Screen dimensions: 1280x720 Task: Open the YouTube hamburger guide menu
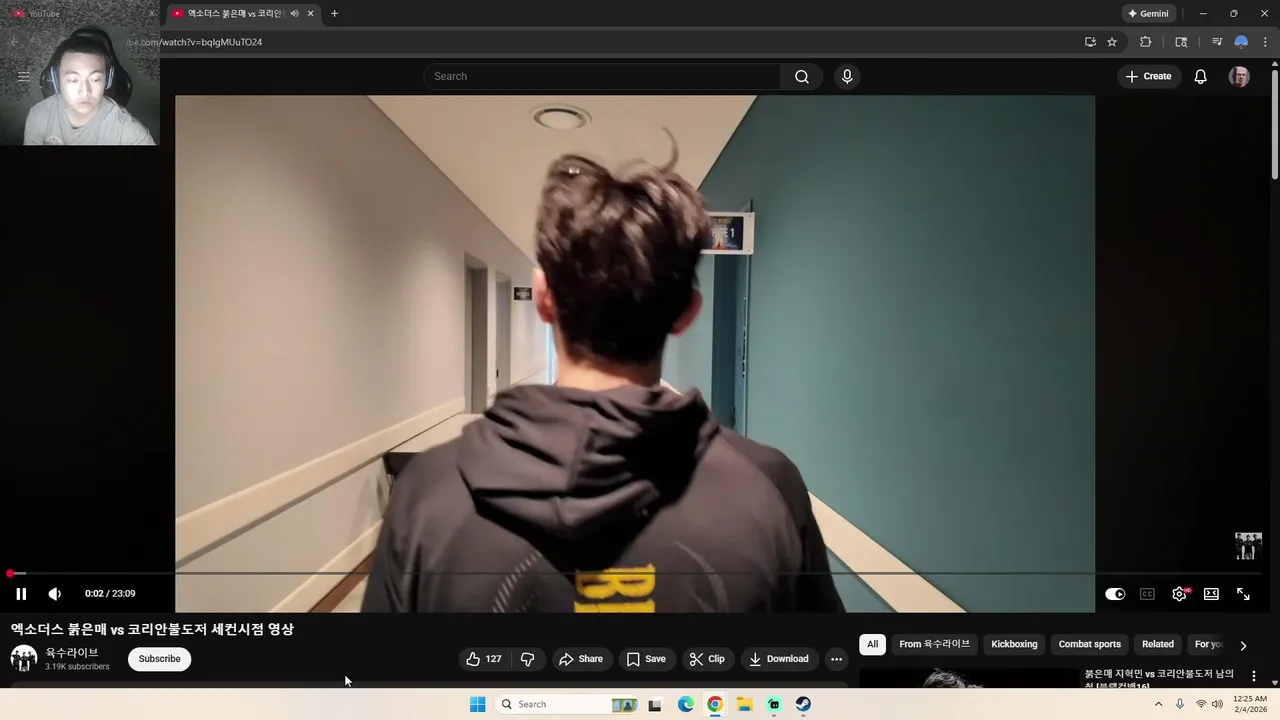point(24,77)
